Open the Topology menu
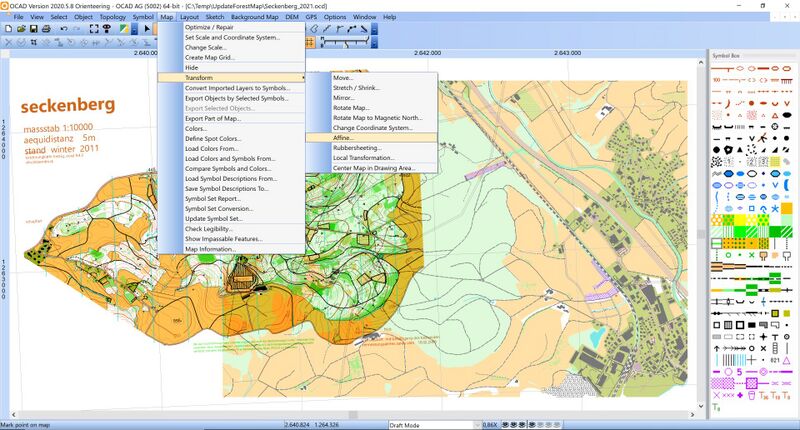The image size is (800, 430). [x=112, y=17]
